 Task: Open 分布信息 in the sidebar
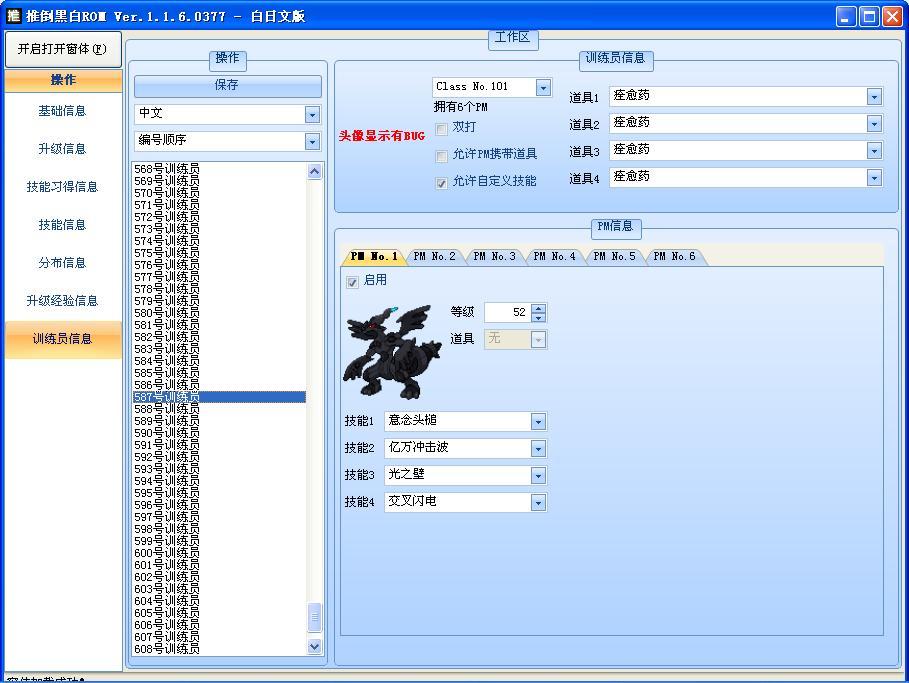tap(63, 263)
